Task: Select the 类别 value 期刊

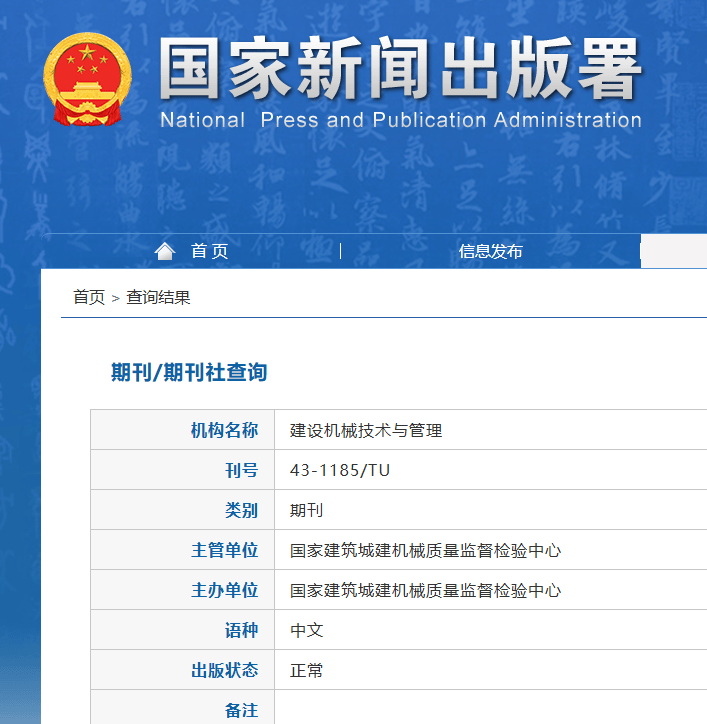Action: point(307,510)
